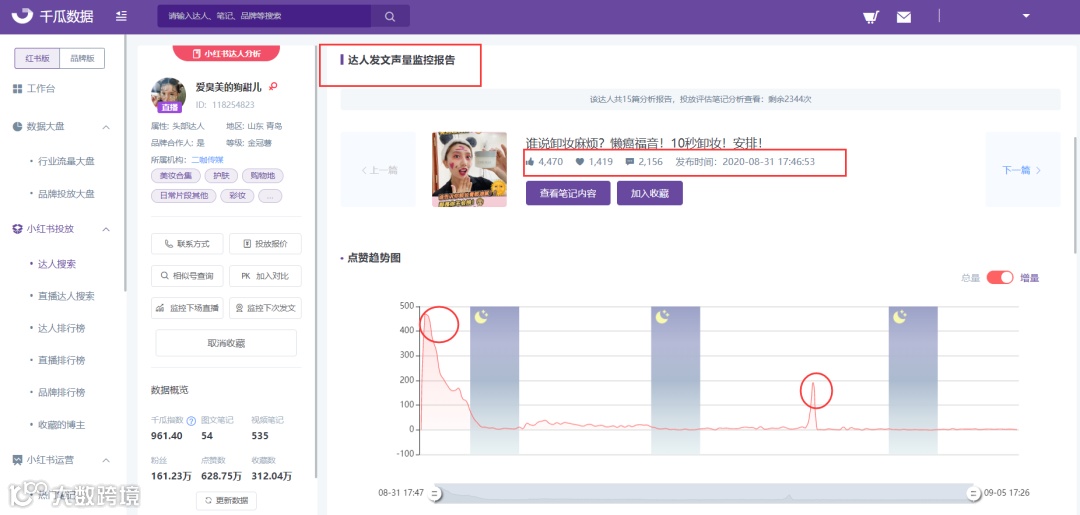This screenshot has height=515, width=1080.
Task: Open 达人排行榜 menu item
Action: coord(61,328)
